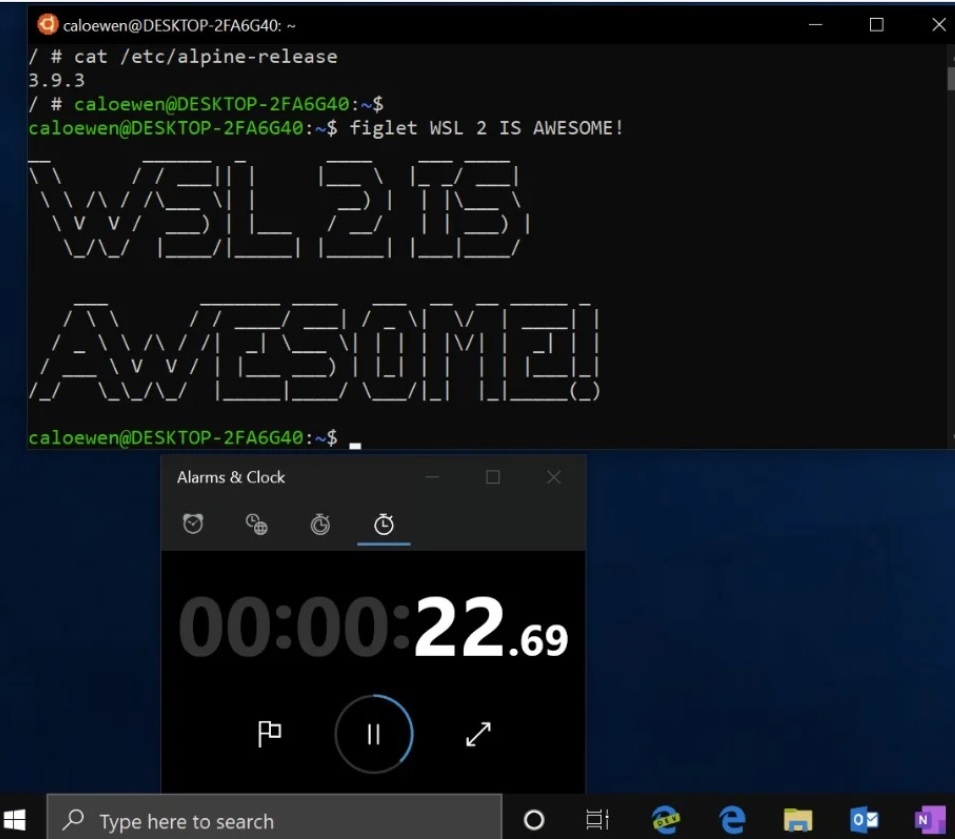Minimize the Ubuntu terminal window
Viewport: 955px width, 839px height.
point(816,25)
